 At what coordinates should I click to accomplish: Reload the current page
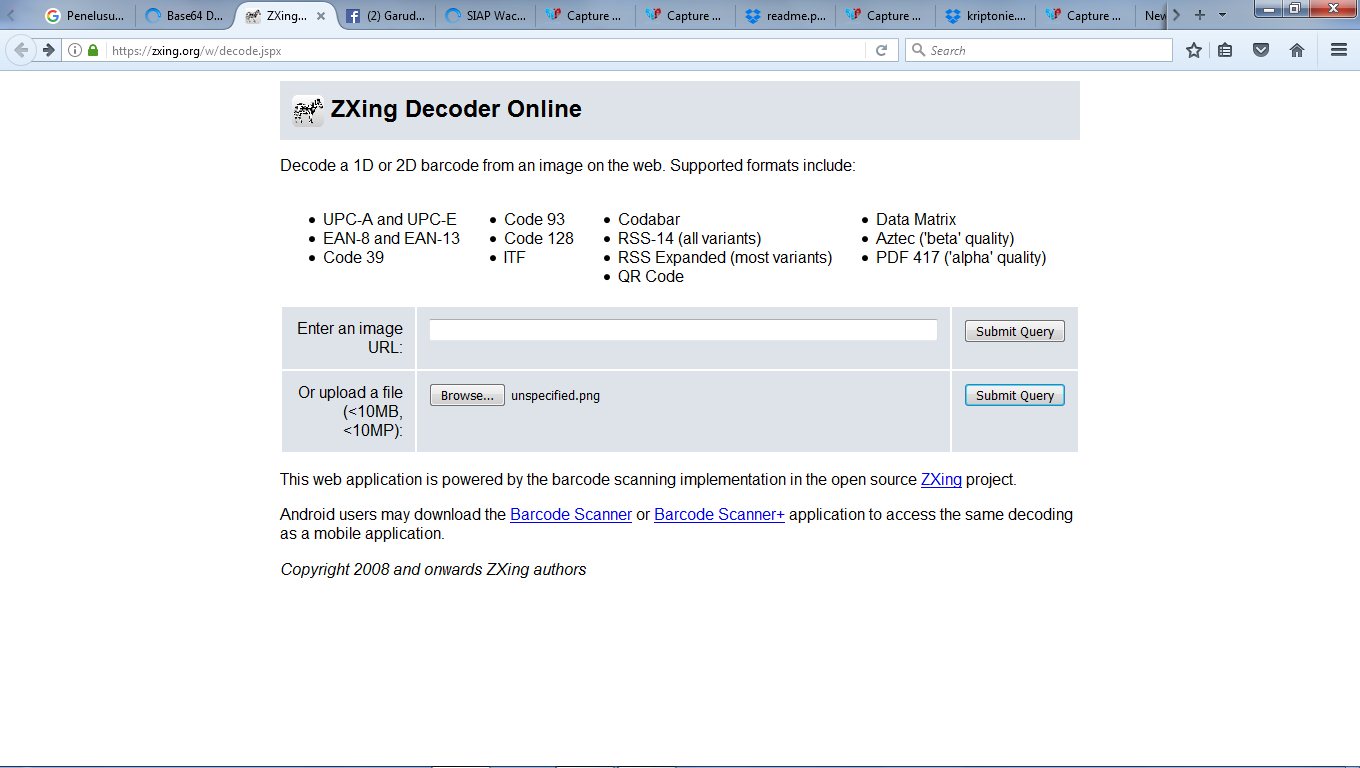click(x=881, y=50)
